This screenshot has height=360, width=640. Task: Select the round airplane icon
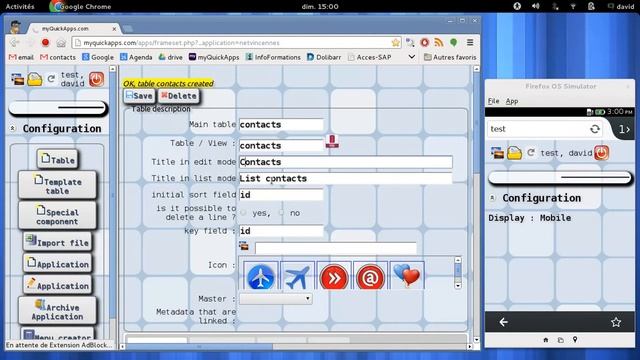click(x=261, y=276)
